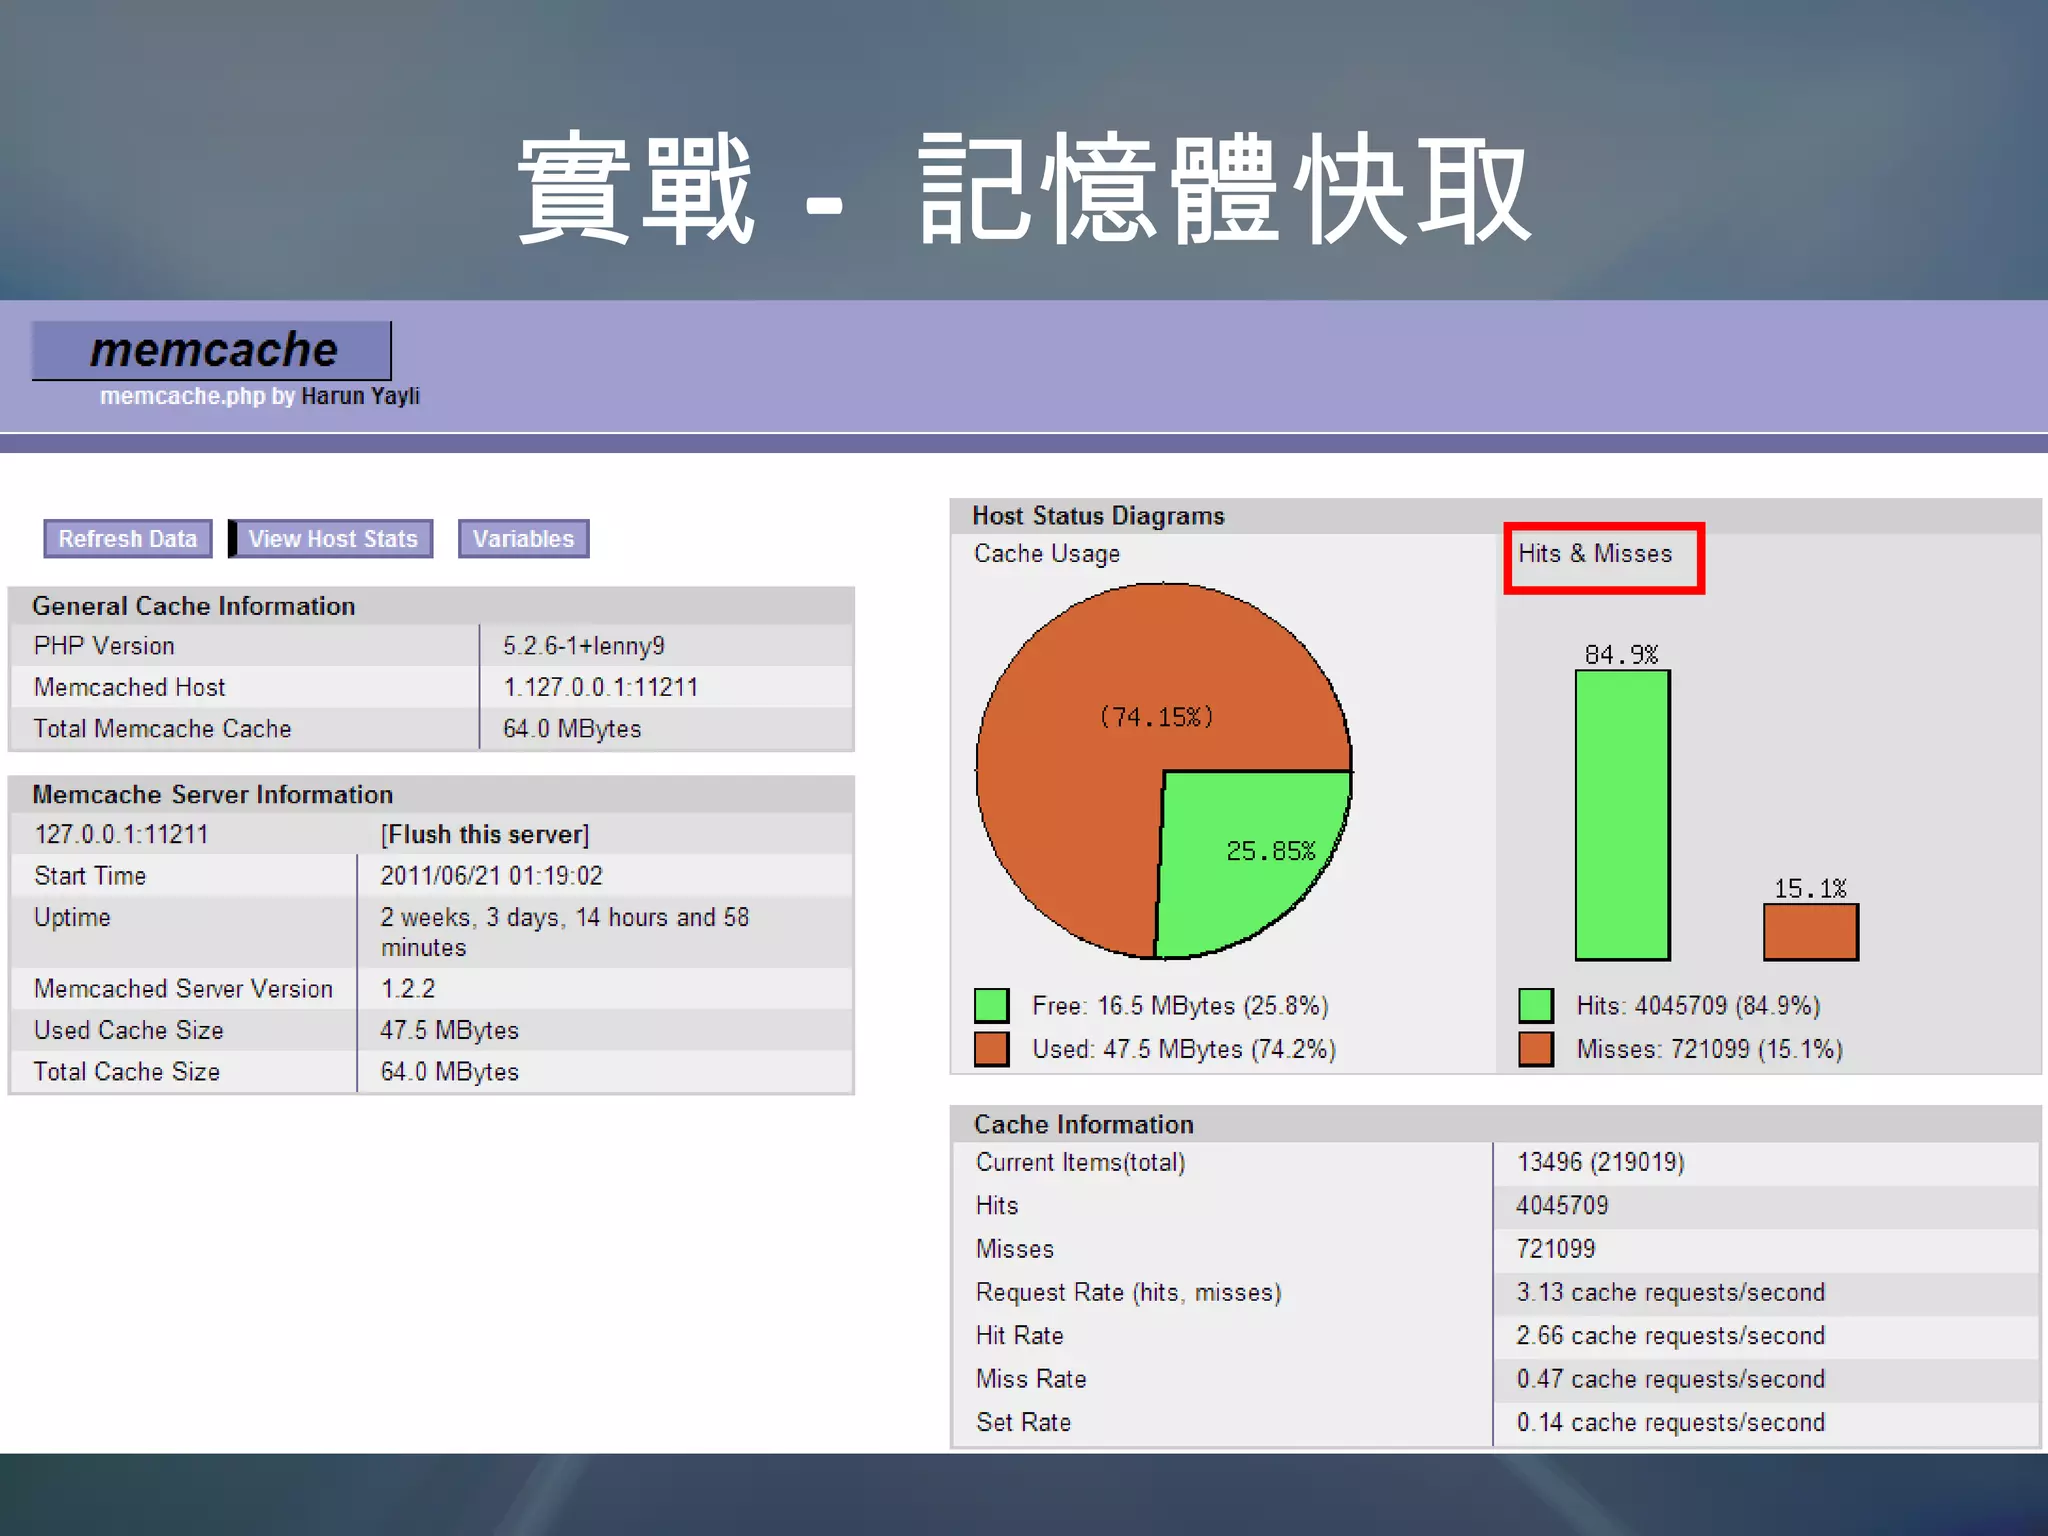The image size is (2048, 1536).
Task: Click Memcached Server Version value 1.2.2
Action: click(x=408, y=989)
